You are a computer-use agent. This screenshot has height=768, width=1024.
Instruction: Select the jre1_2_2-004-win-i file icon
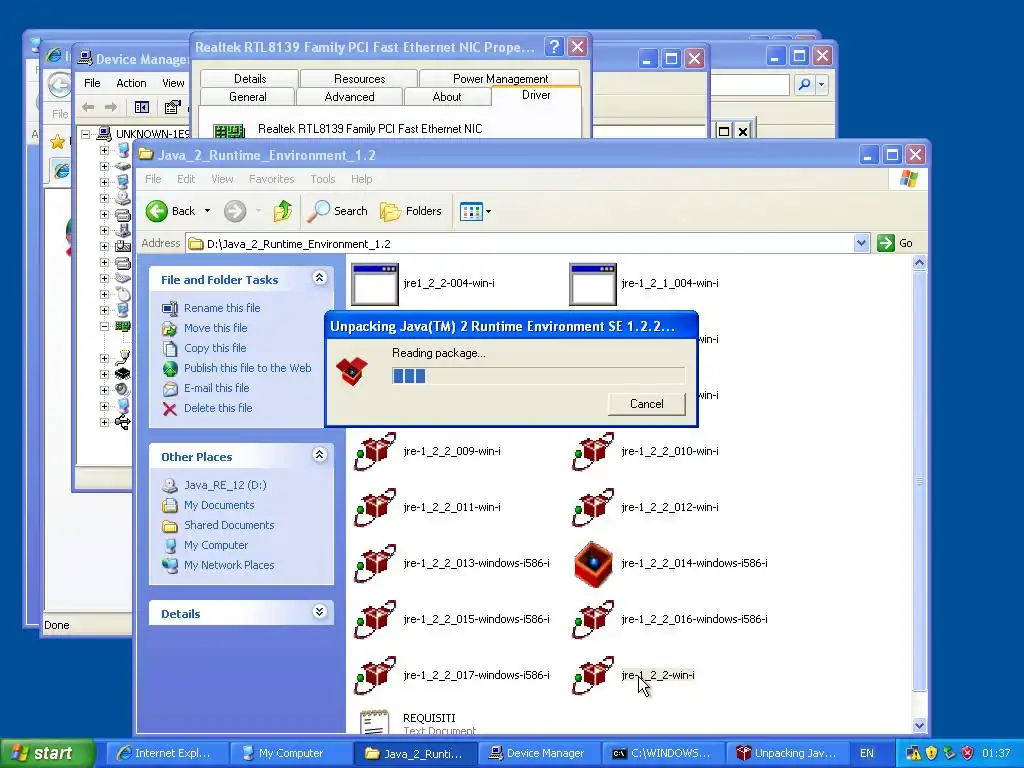pyautogui.click(x=375, y=284)
